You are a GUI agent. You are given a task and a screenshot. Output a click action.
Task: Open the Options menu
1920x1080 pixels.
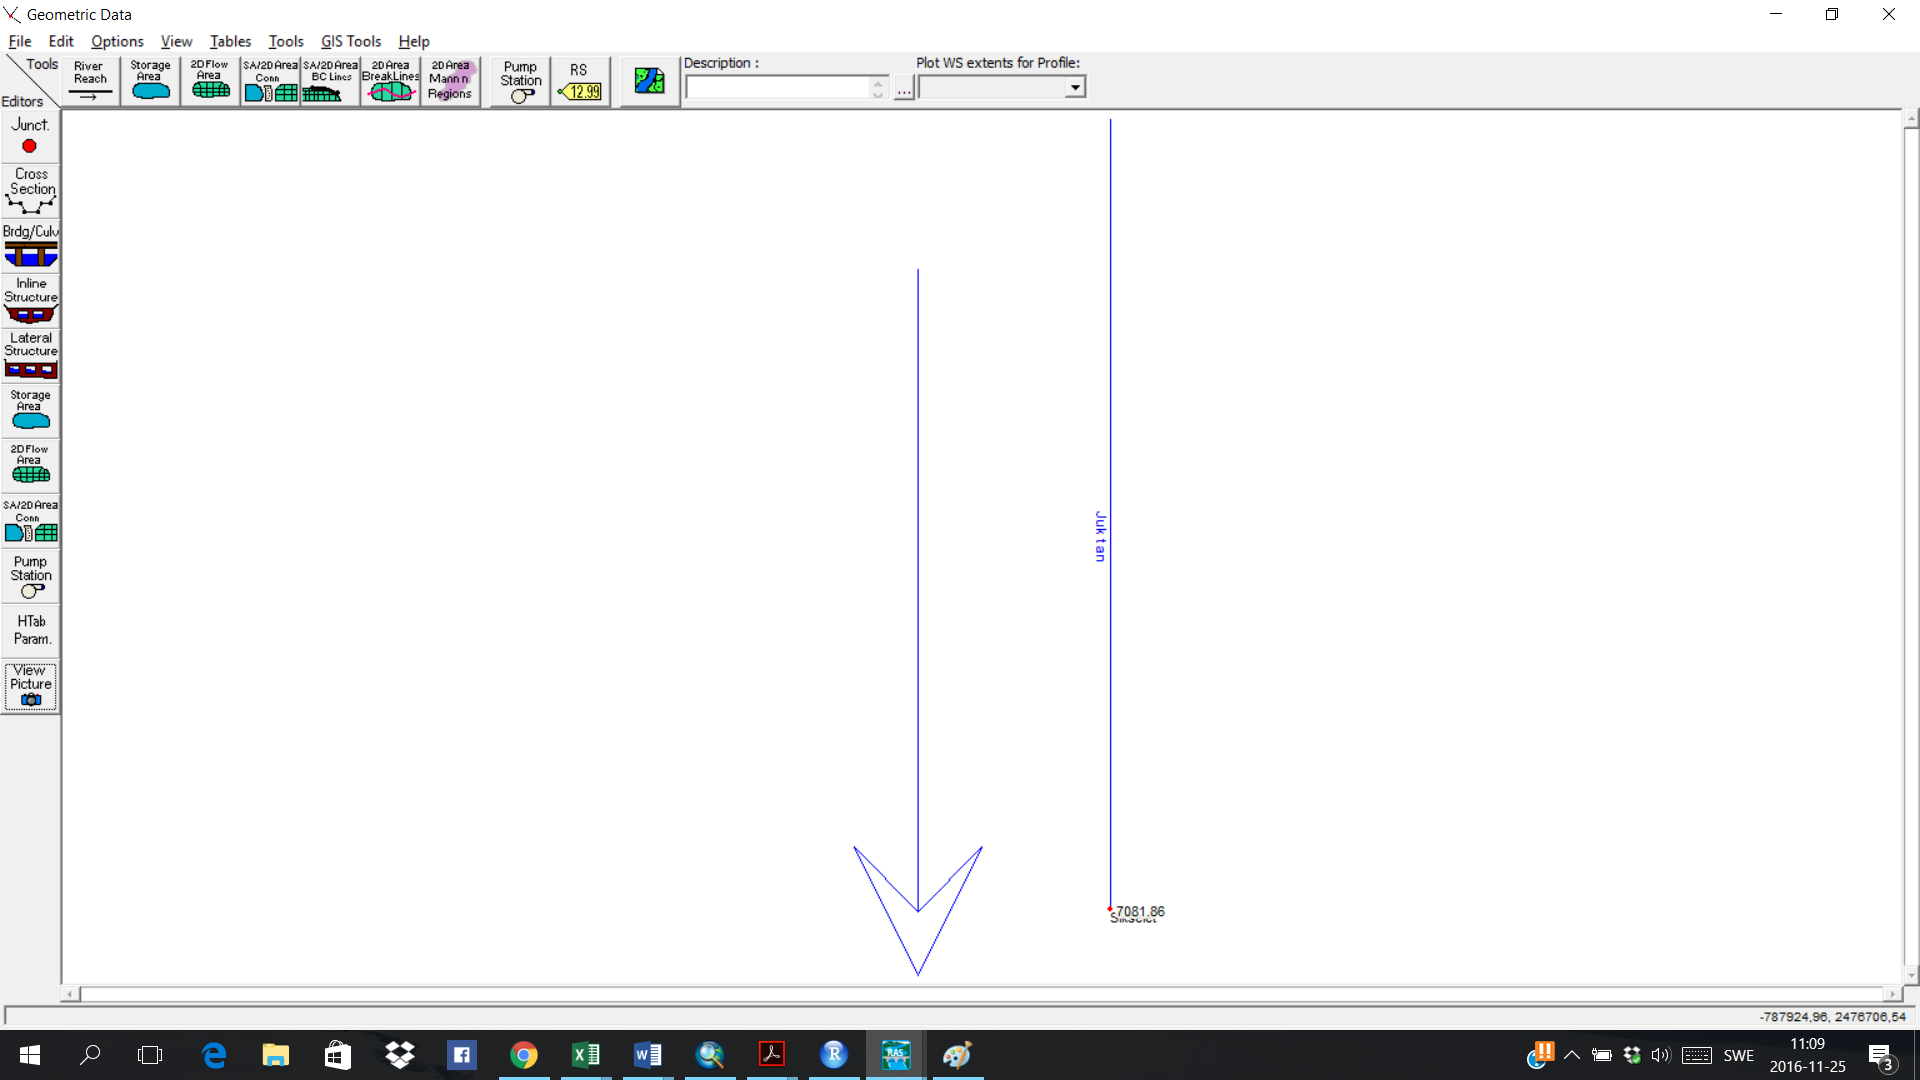point(117,41)
